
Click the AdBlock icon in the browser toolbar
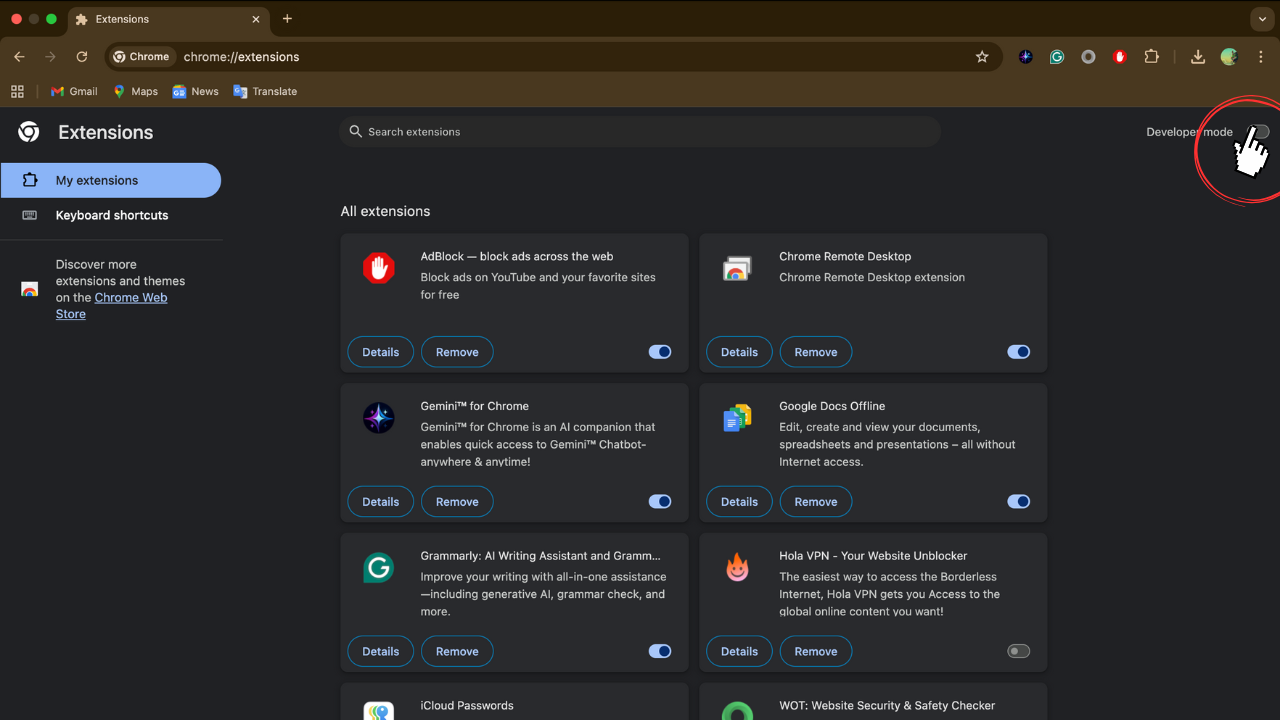(1119, 57)
